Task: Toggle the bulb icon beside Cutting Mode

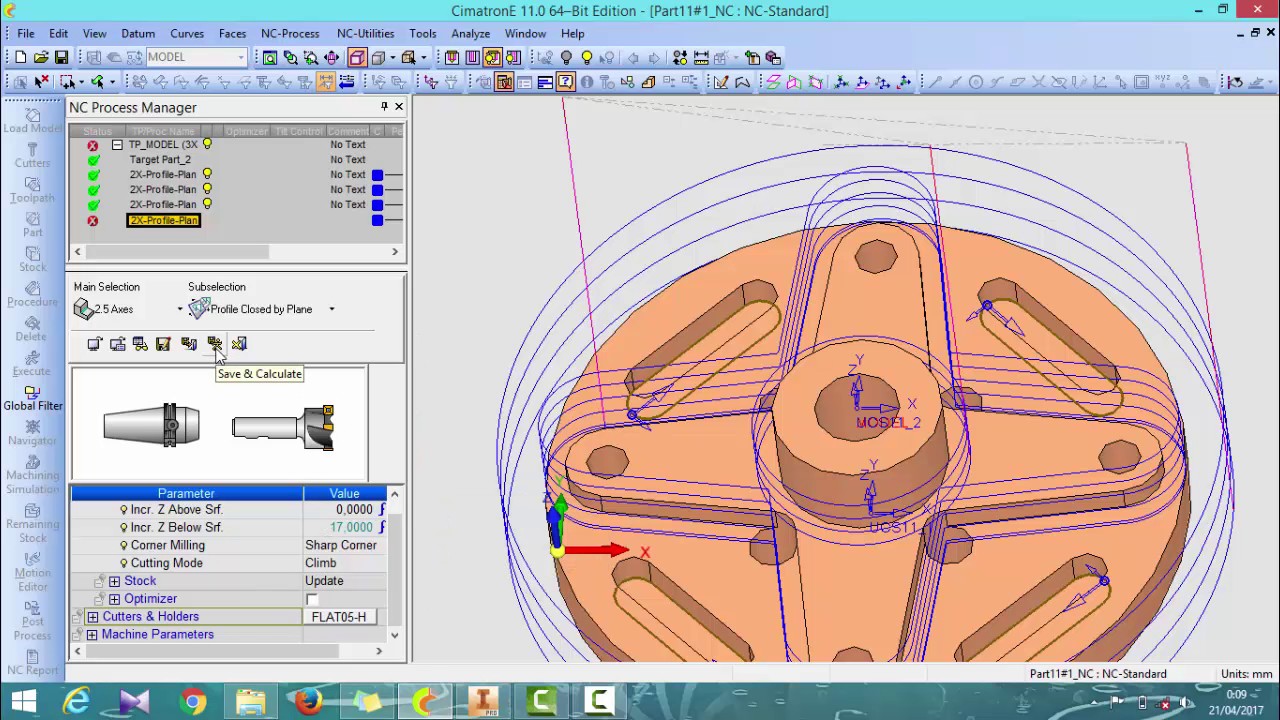Action: [124, 563]
